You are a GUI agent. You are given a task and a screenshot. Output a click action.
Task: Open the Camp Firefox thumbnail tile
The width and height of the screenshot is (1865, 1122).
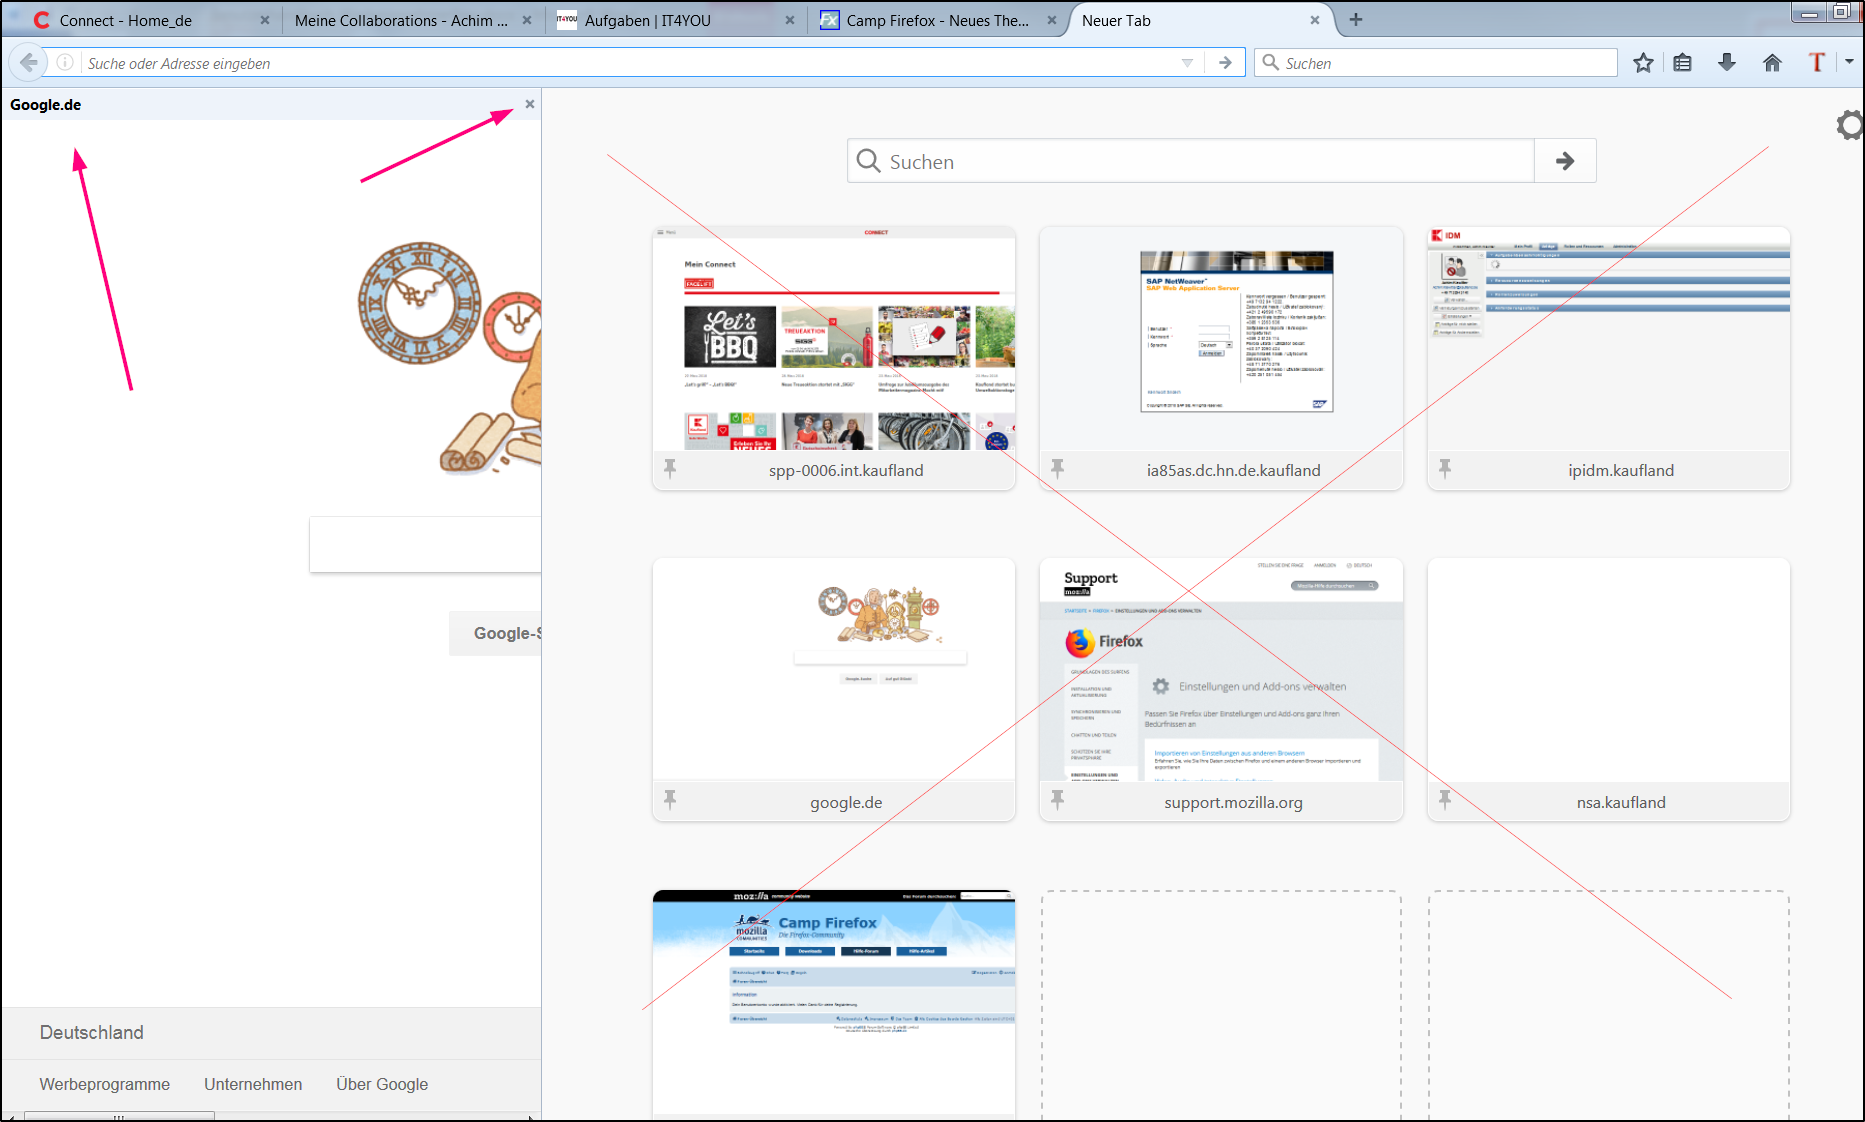834,1003
